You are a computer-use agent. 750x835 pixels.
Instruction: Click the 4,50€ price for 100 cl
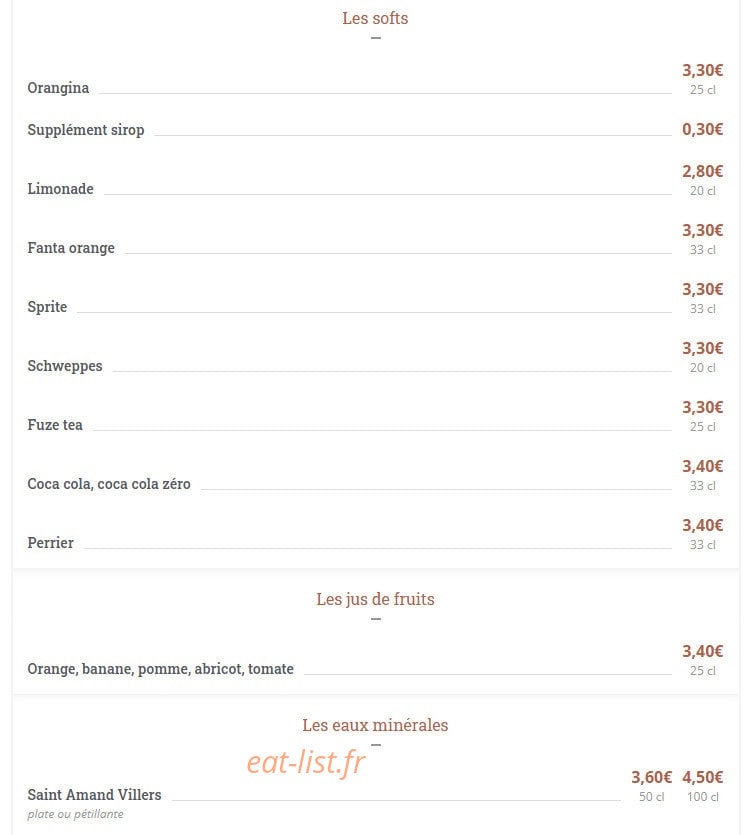point(703,777)
